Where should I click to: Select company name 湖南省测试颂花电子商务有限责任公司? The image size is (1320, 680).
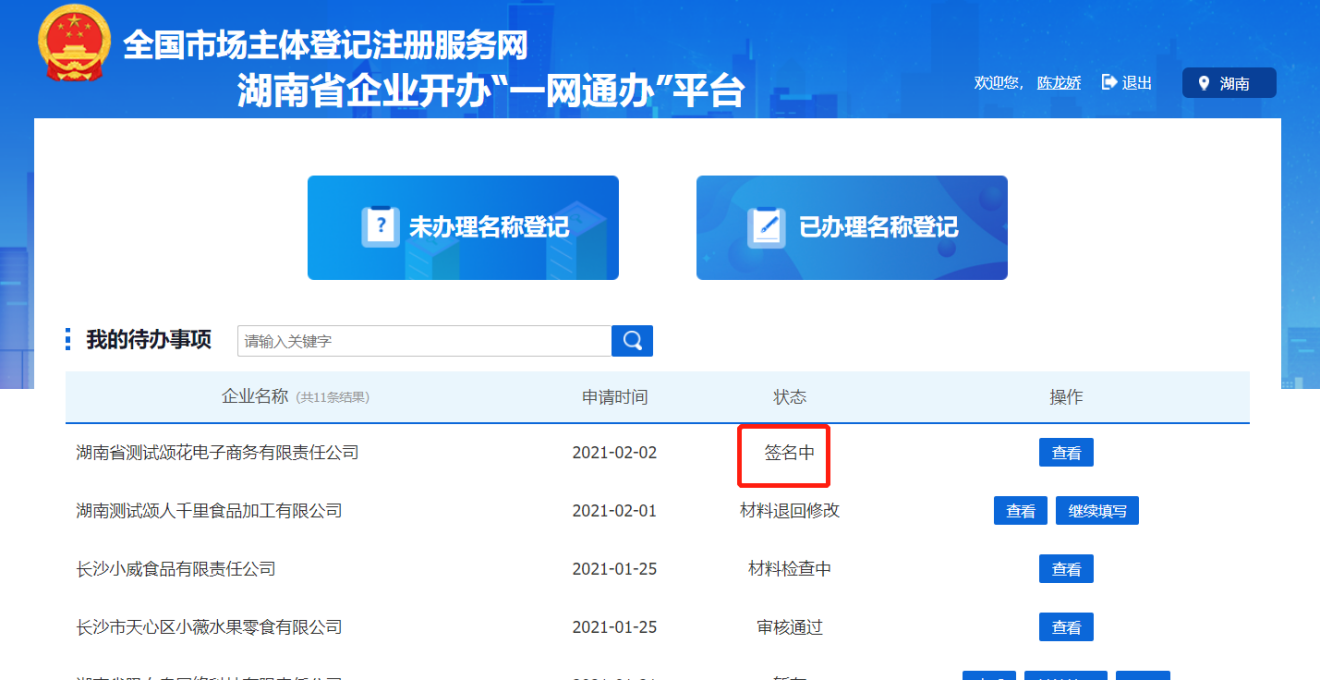coord(217,453)
